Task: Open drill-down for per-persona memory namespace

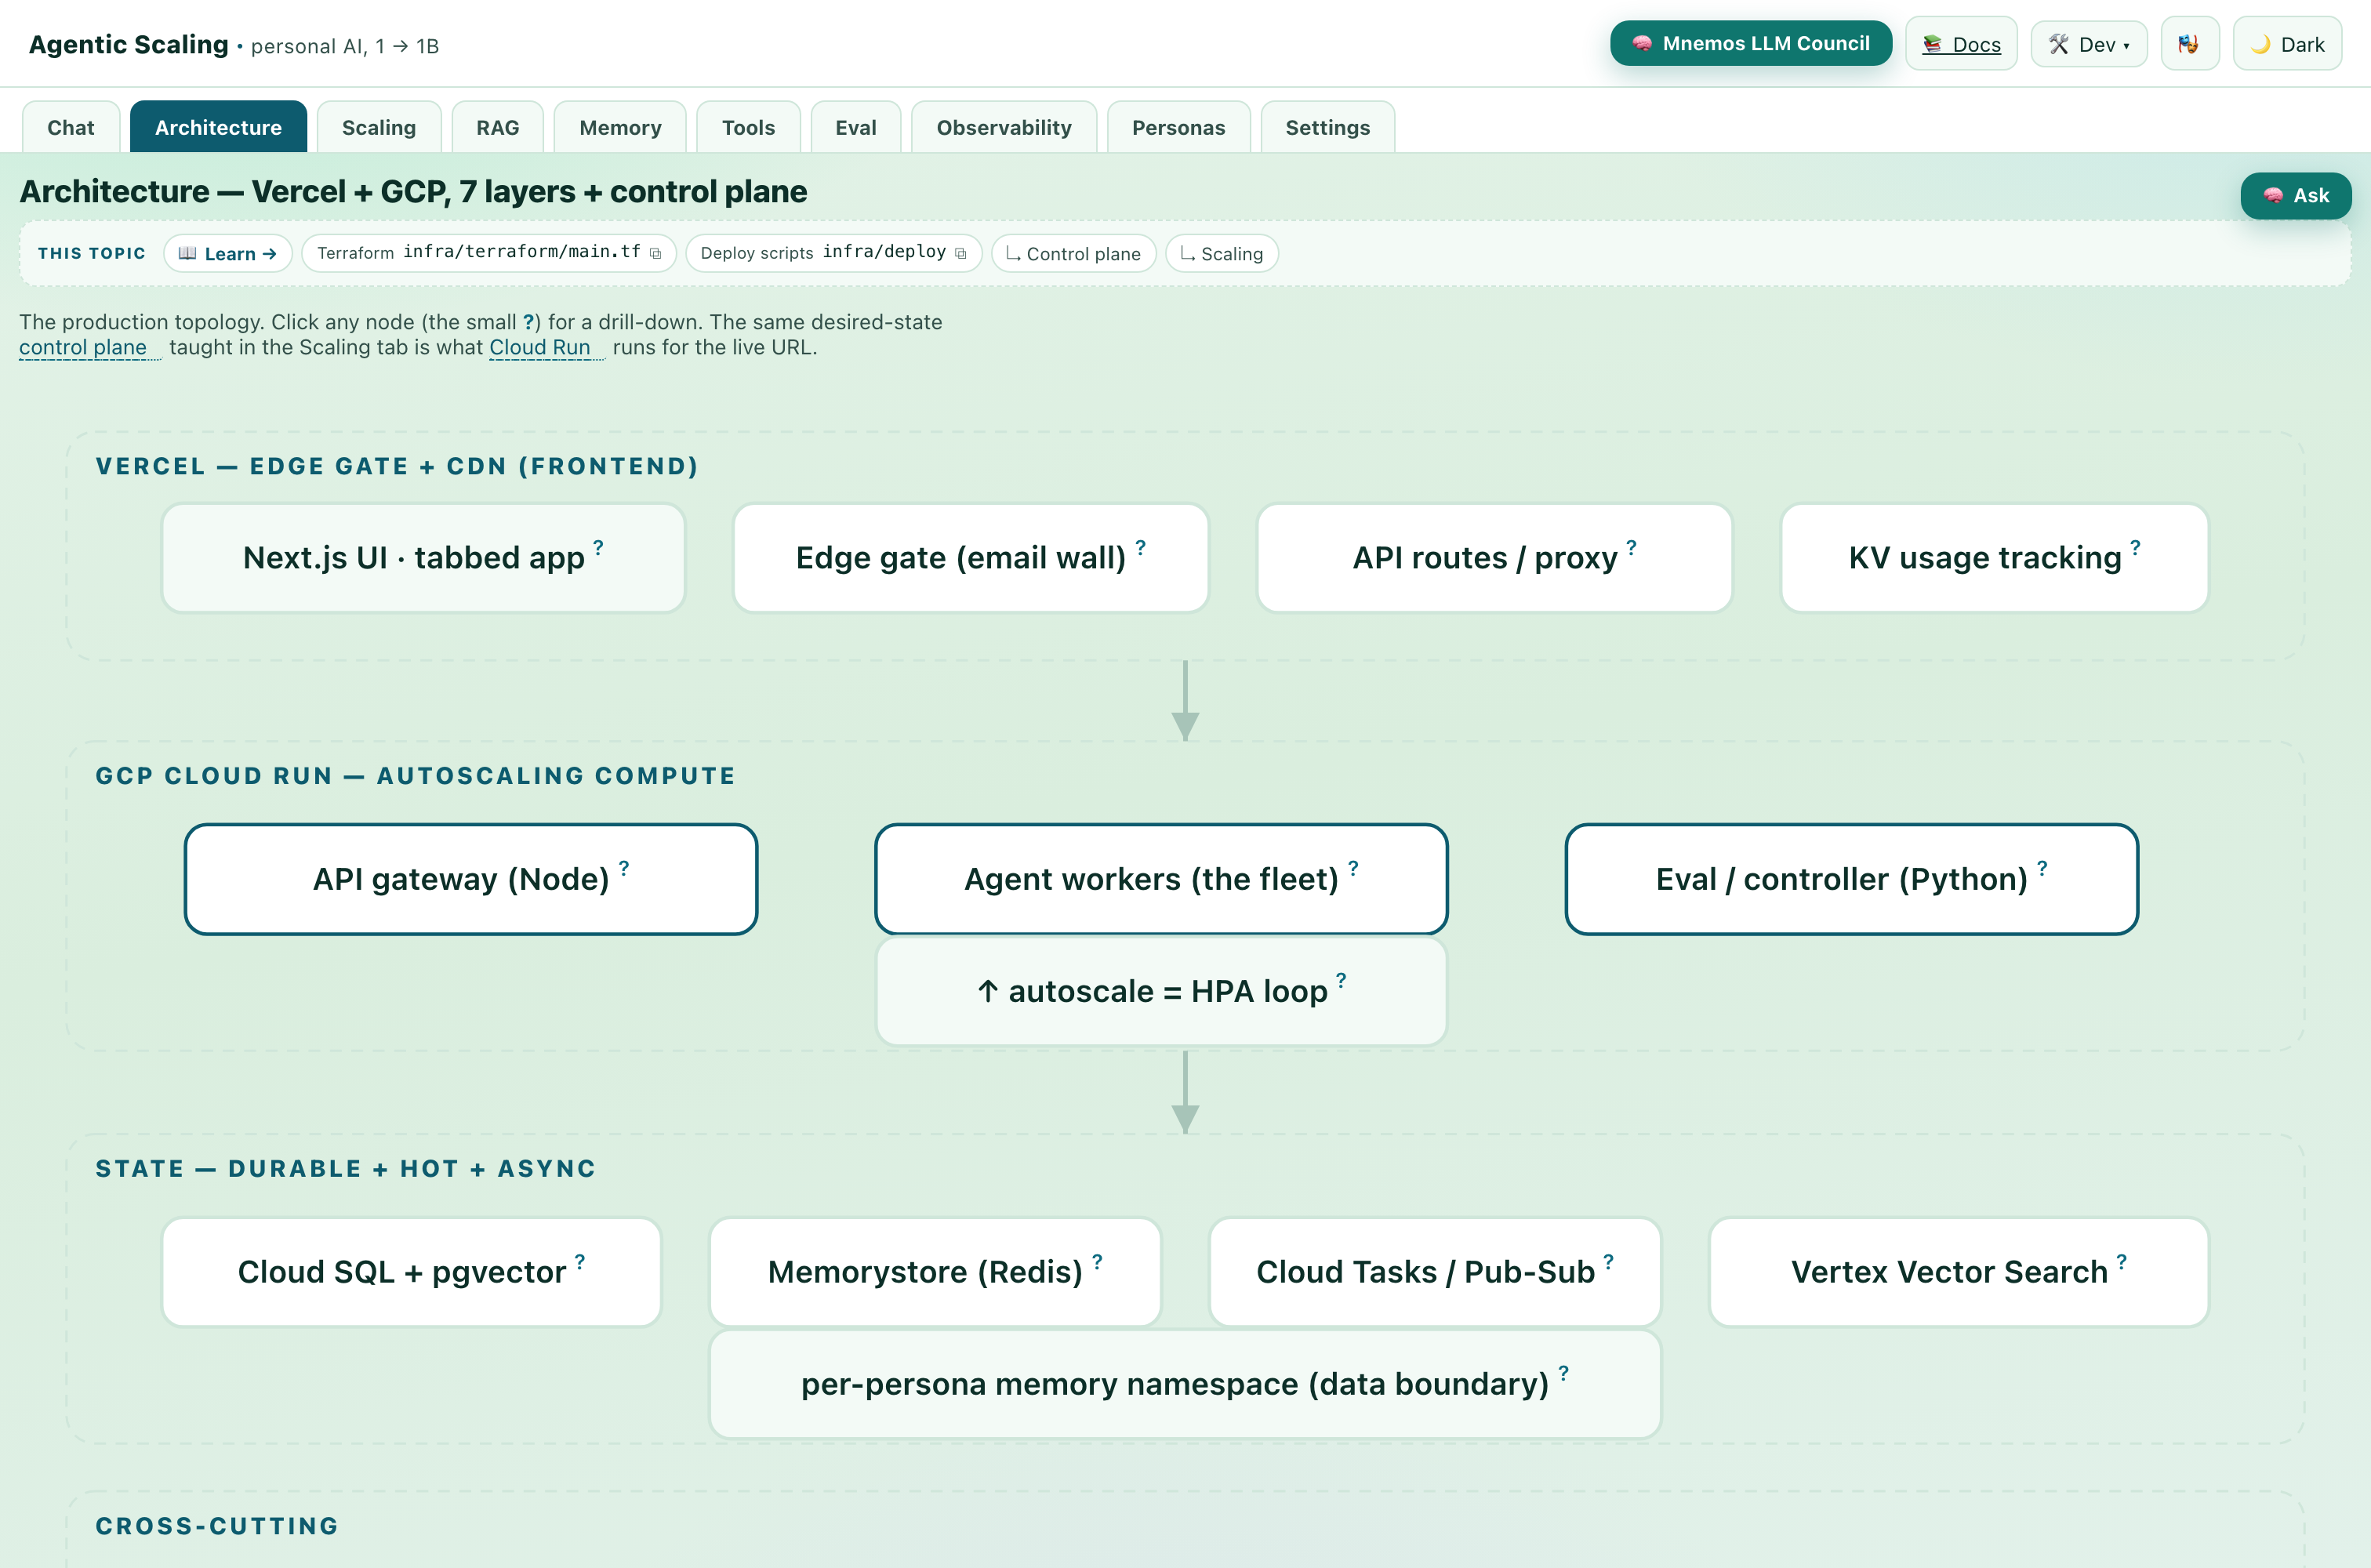Action: click(1563, 1373)
